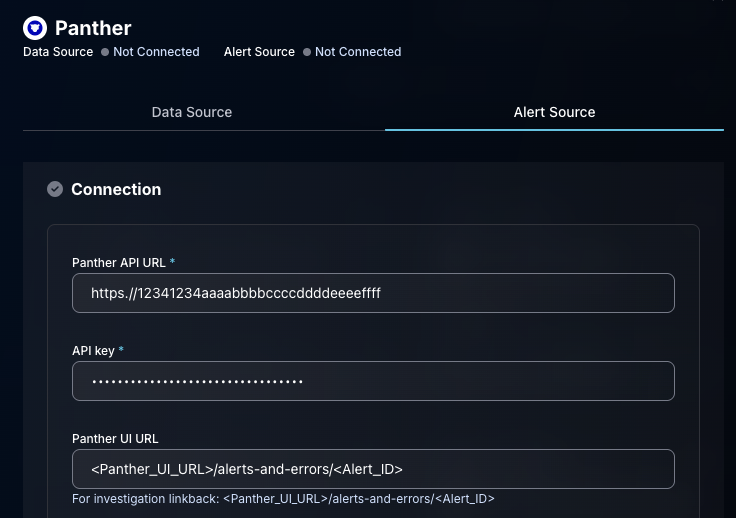The height and width of the screenshot is (518, 736).
Task: Click the Panther logo icon
Action: (x=35, y=28)
